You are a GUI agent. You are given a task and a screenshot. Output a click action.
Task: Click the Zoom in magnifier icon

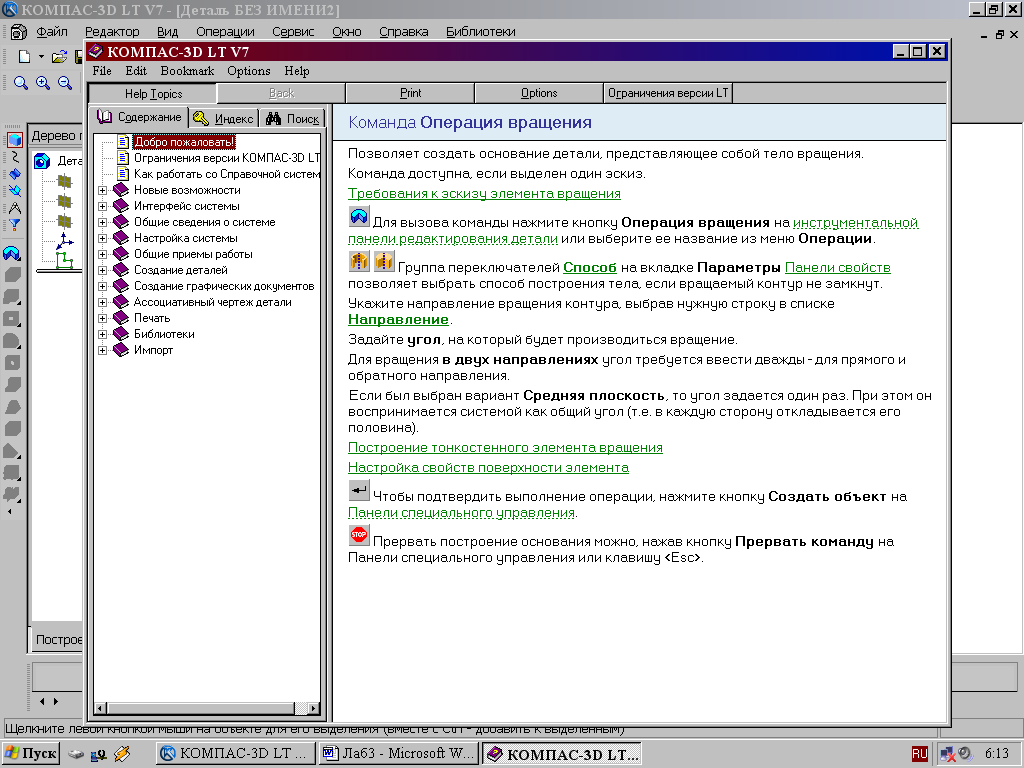pos(43,83)
